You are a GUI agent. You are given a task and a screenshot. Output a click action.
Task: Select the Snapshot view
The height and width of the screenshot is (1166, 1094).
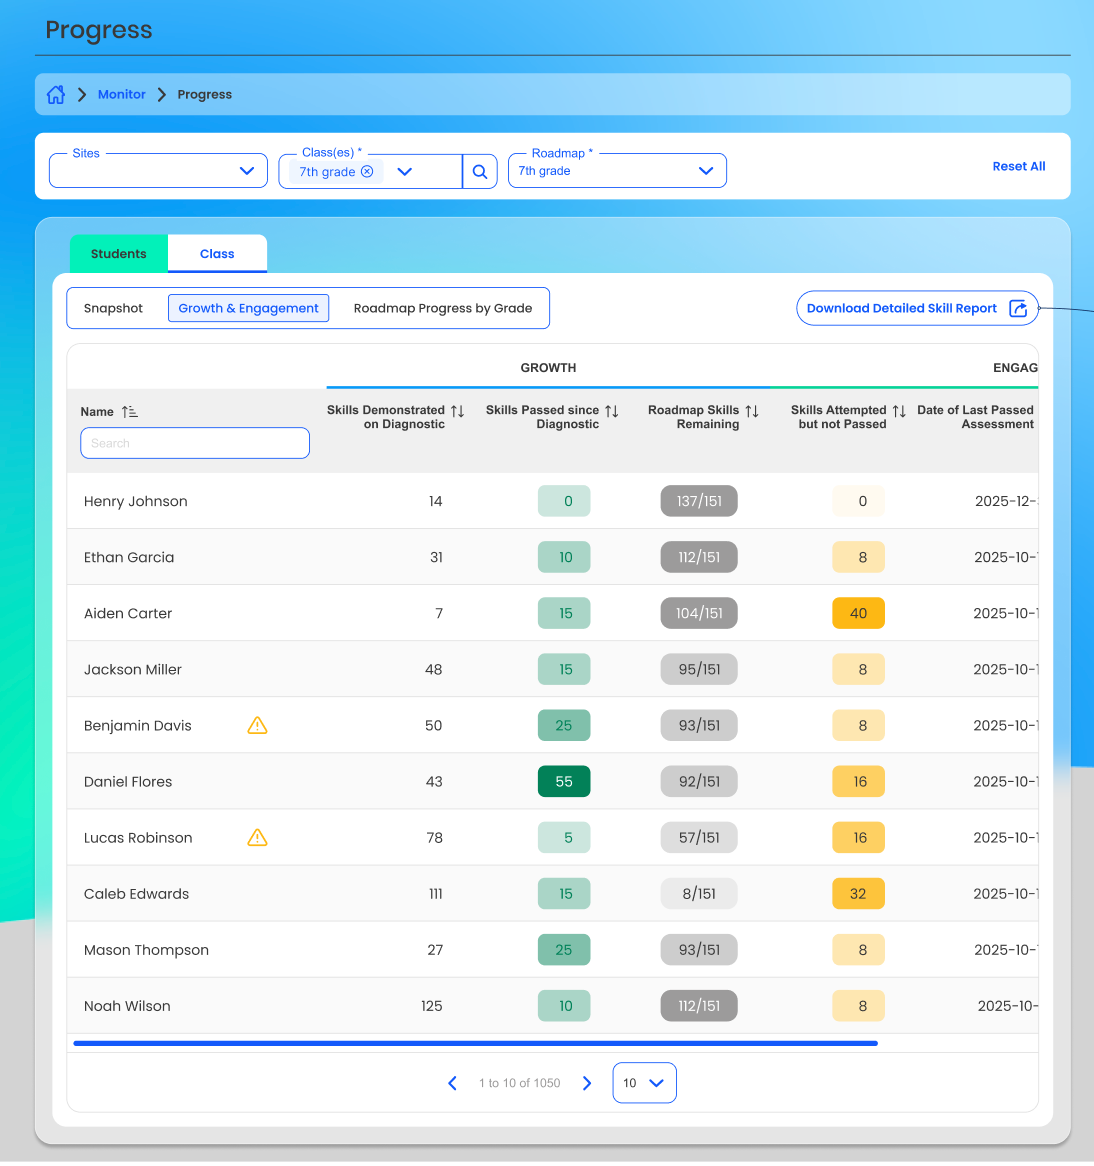pyautogui.click(x=113, y=308)
